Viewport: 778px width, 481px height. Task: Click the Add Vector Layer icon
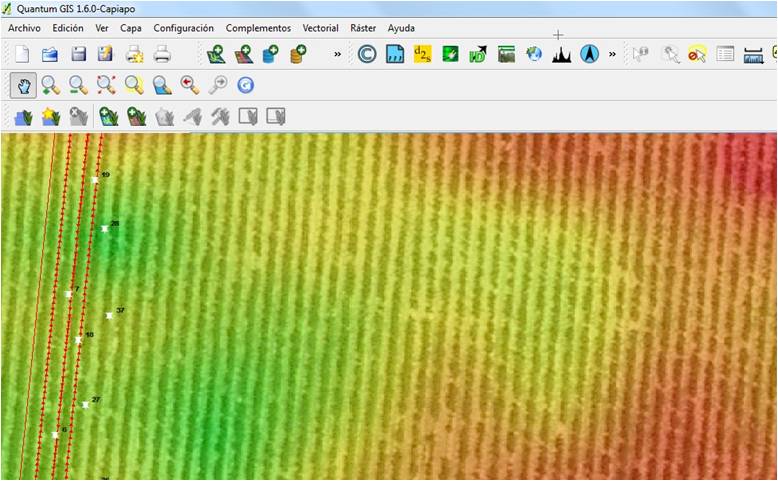coord(216,54)
